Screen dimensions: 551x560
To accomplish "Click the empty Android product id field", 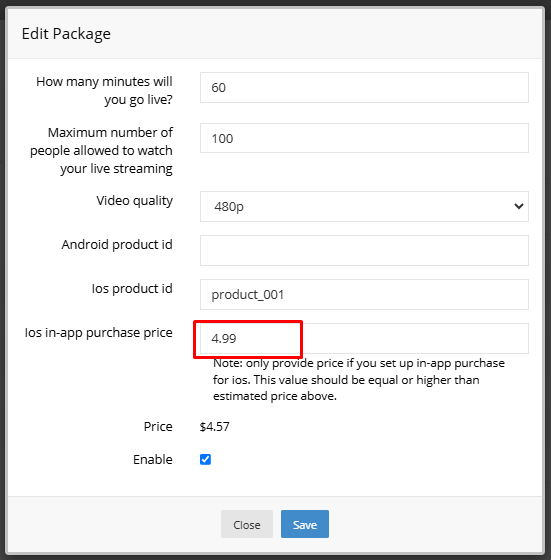I will click(364, 250).
